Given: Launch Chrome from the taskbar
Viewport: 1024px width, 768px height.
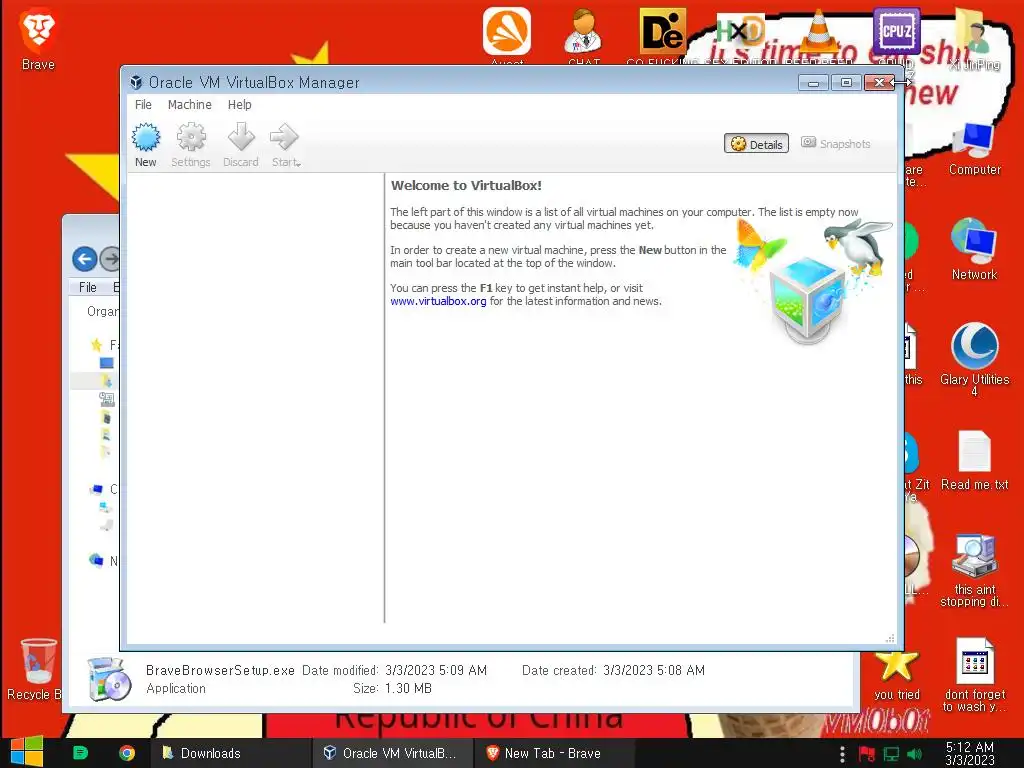Looking at the screenshot, I should tap(127, 753).
